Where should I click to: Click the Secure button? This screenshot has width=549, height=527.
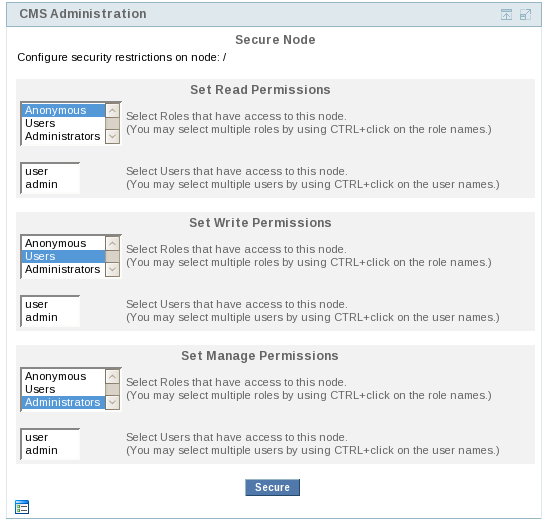[272, 487]
